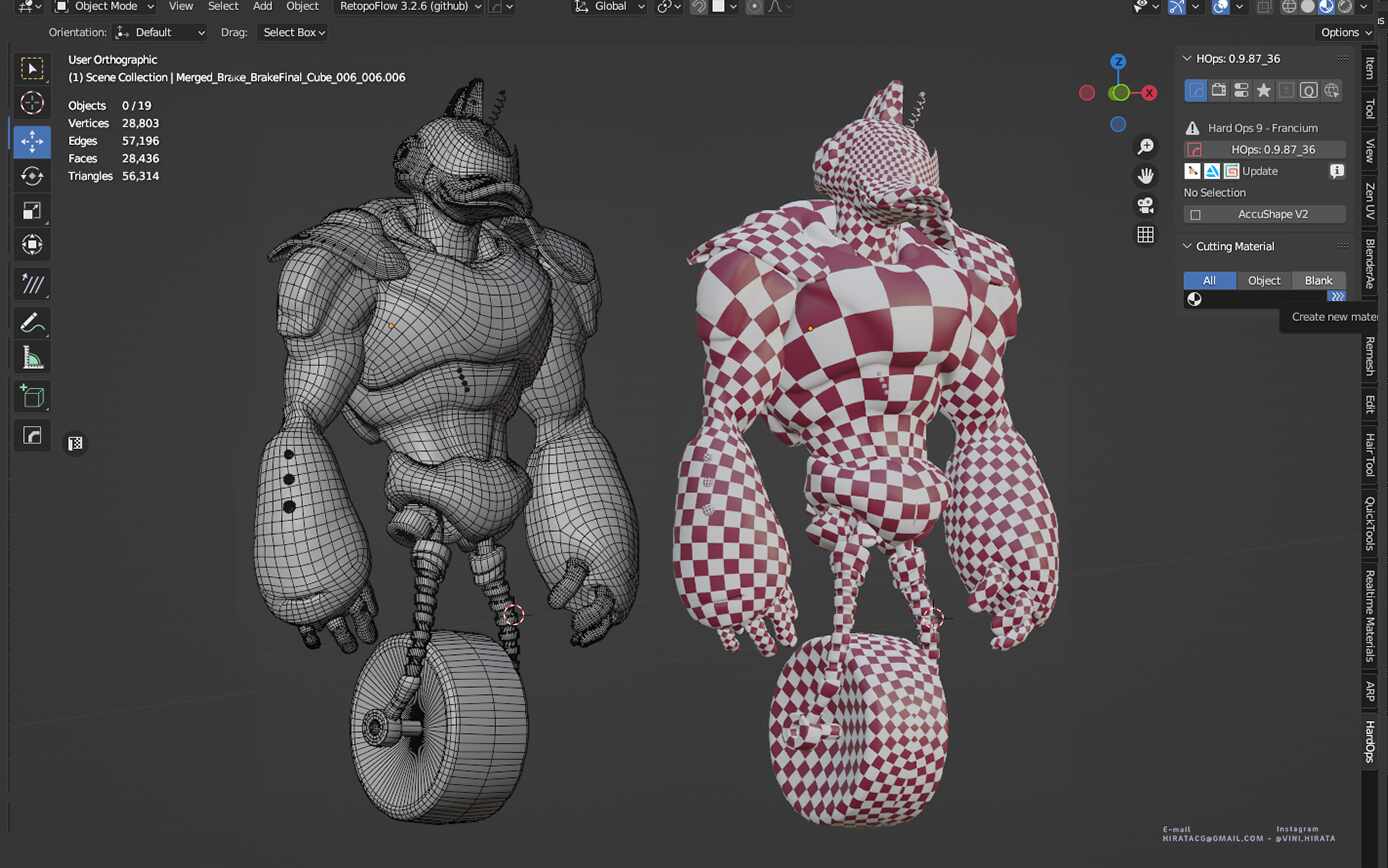This screenshot has width=1388, height=868.
Task: Click the bottom rounded-corner tool in left toolbar
Action: pyautogui.click(x=32, y=435)
